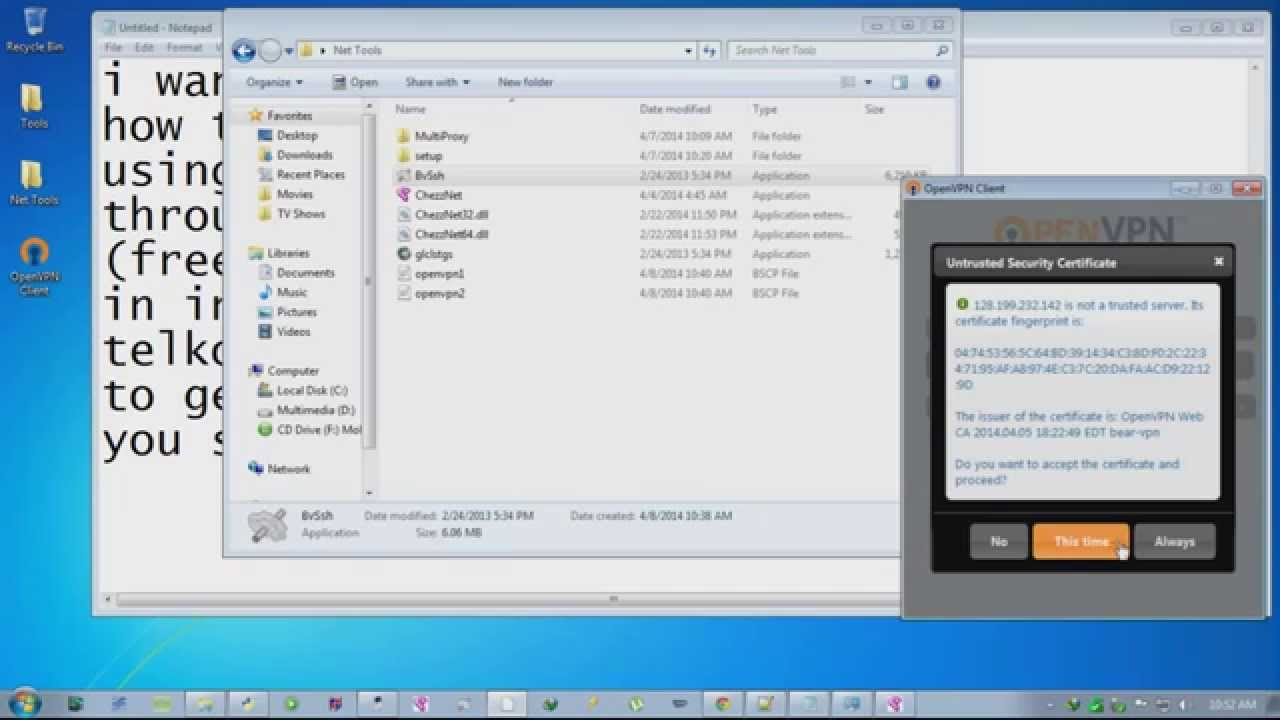
Task: Select Favorites in navigation pane
Action: tap(289, 116)
